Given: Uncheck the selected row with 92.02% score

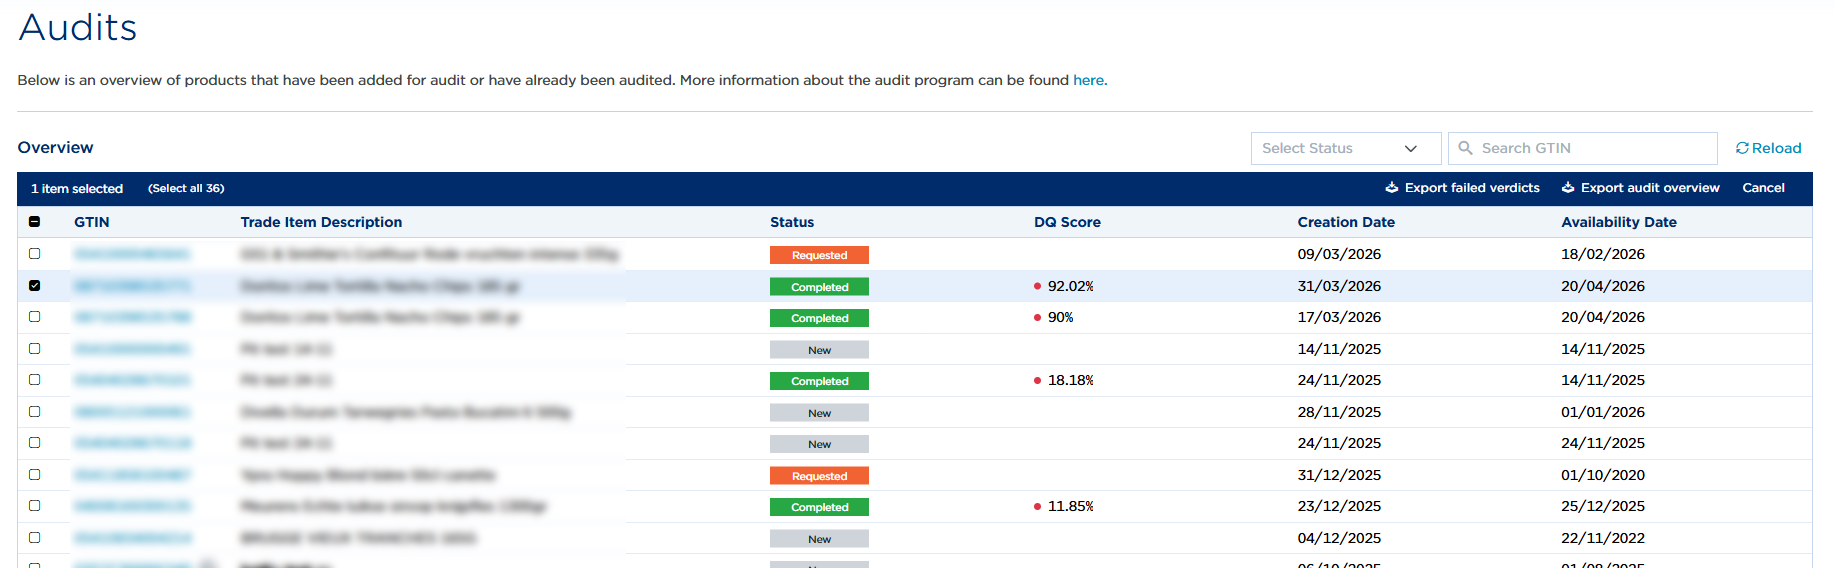Looking at the screenshot, I should 34,286.
